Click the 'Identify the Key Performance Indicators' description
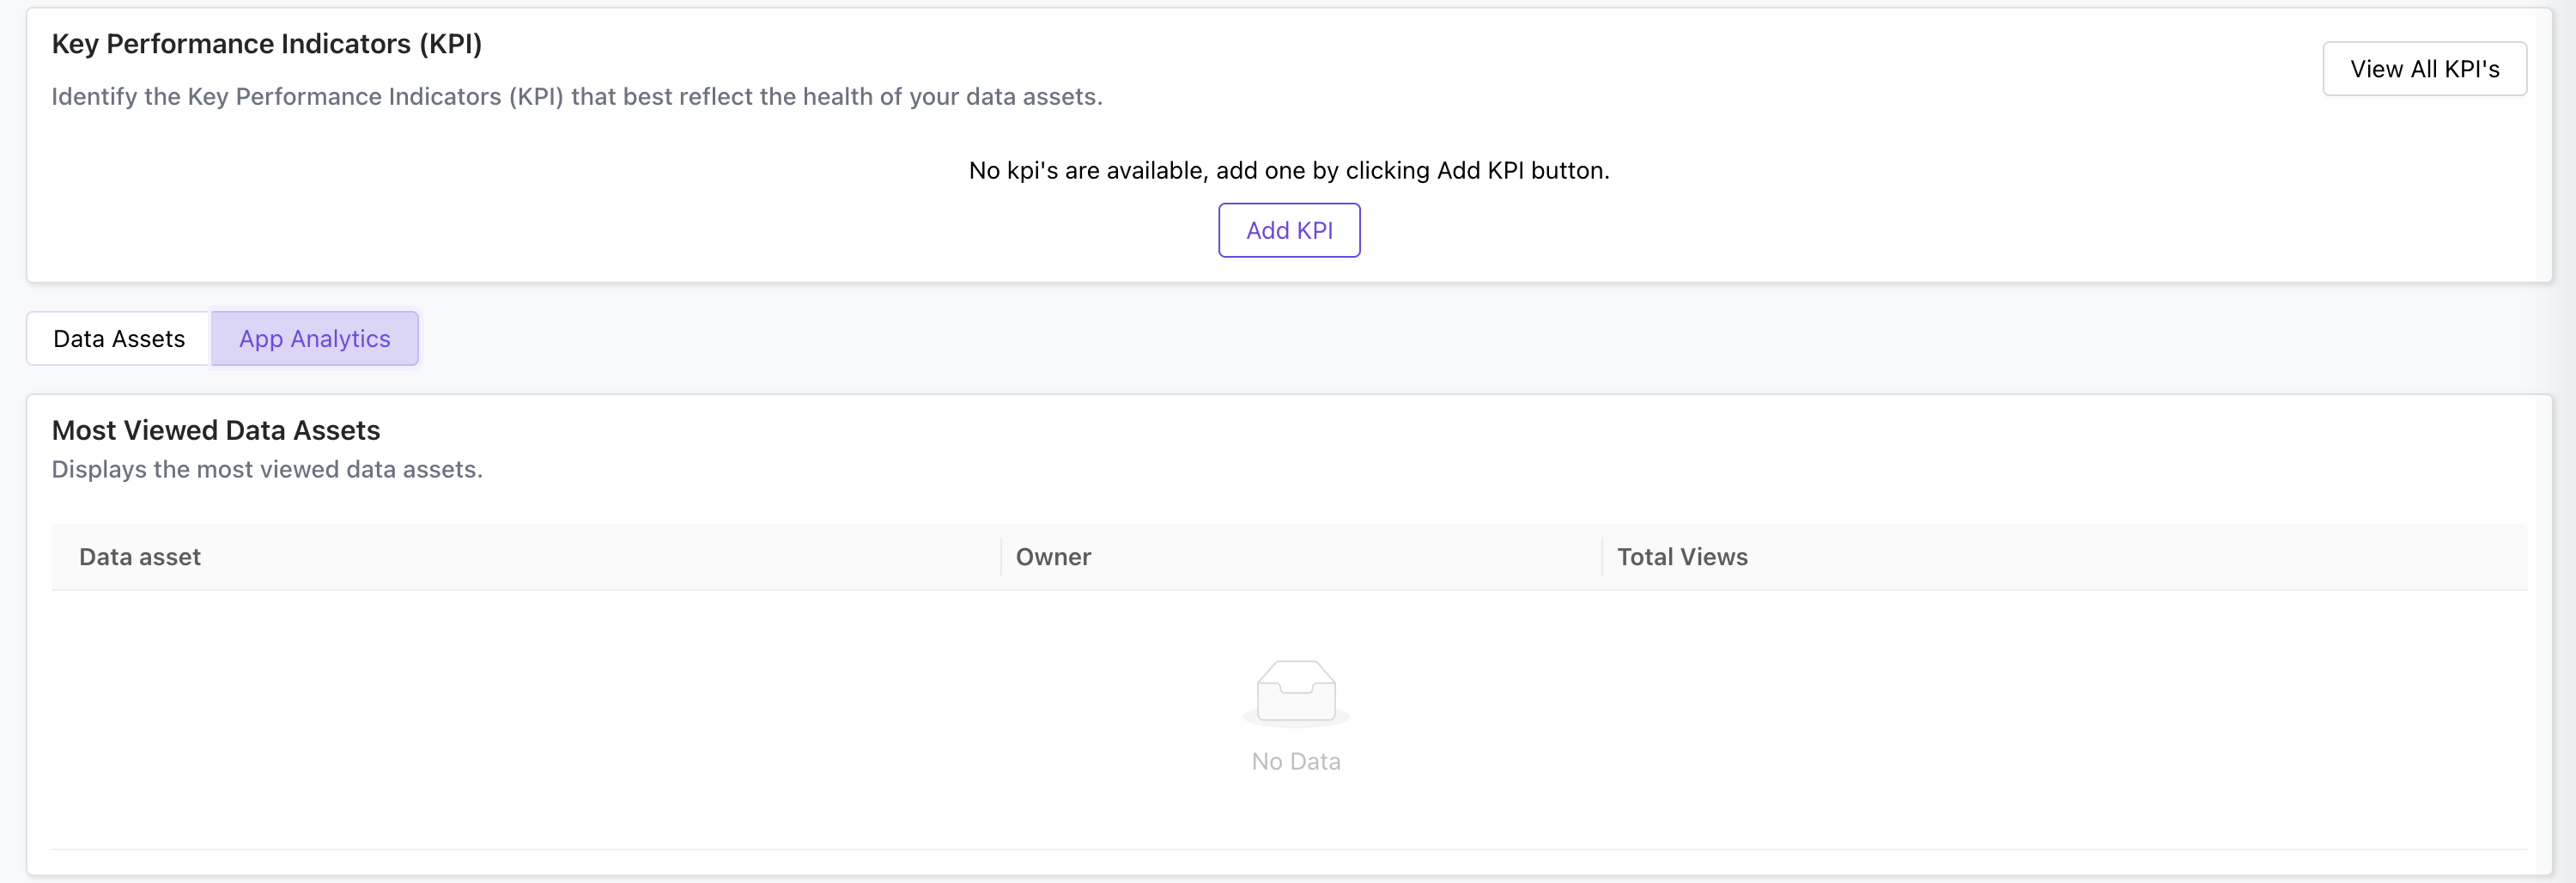The image size is (2576, 883). 577,97
